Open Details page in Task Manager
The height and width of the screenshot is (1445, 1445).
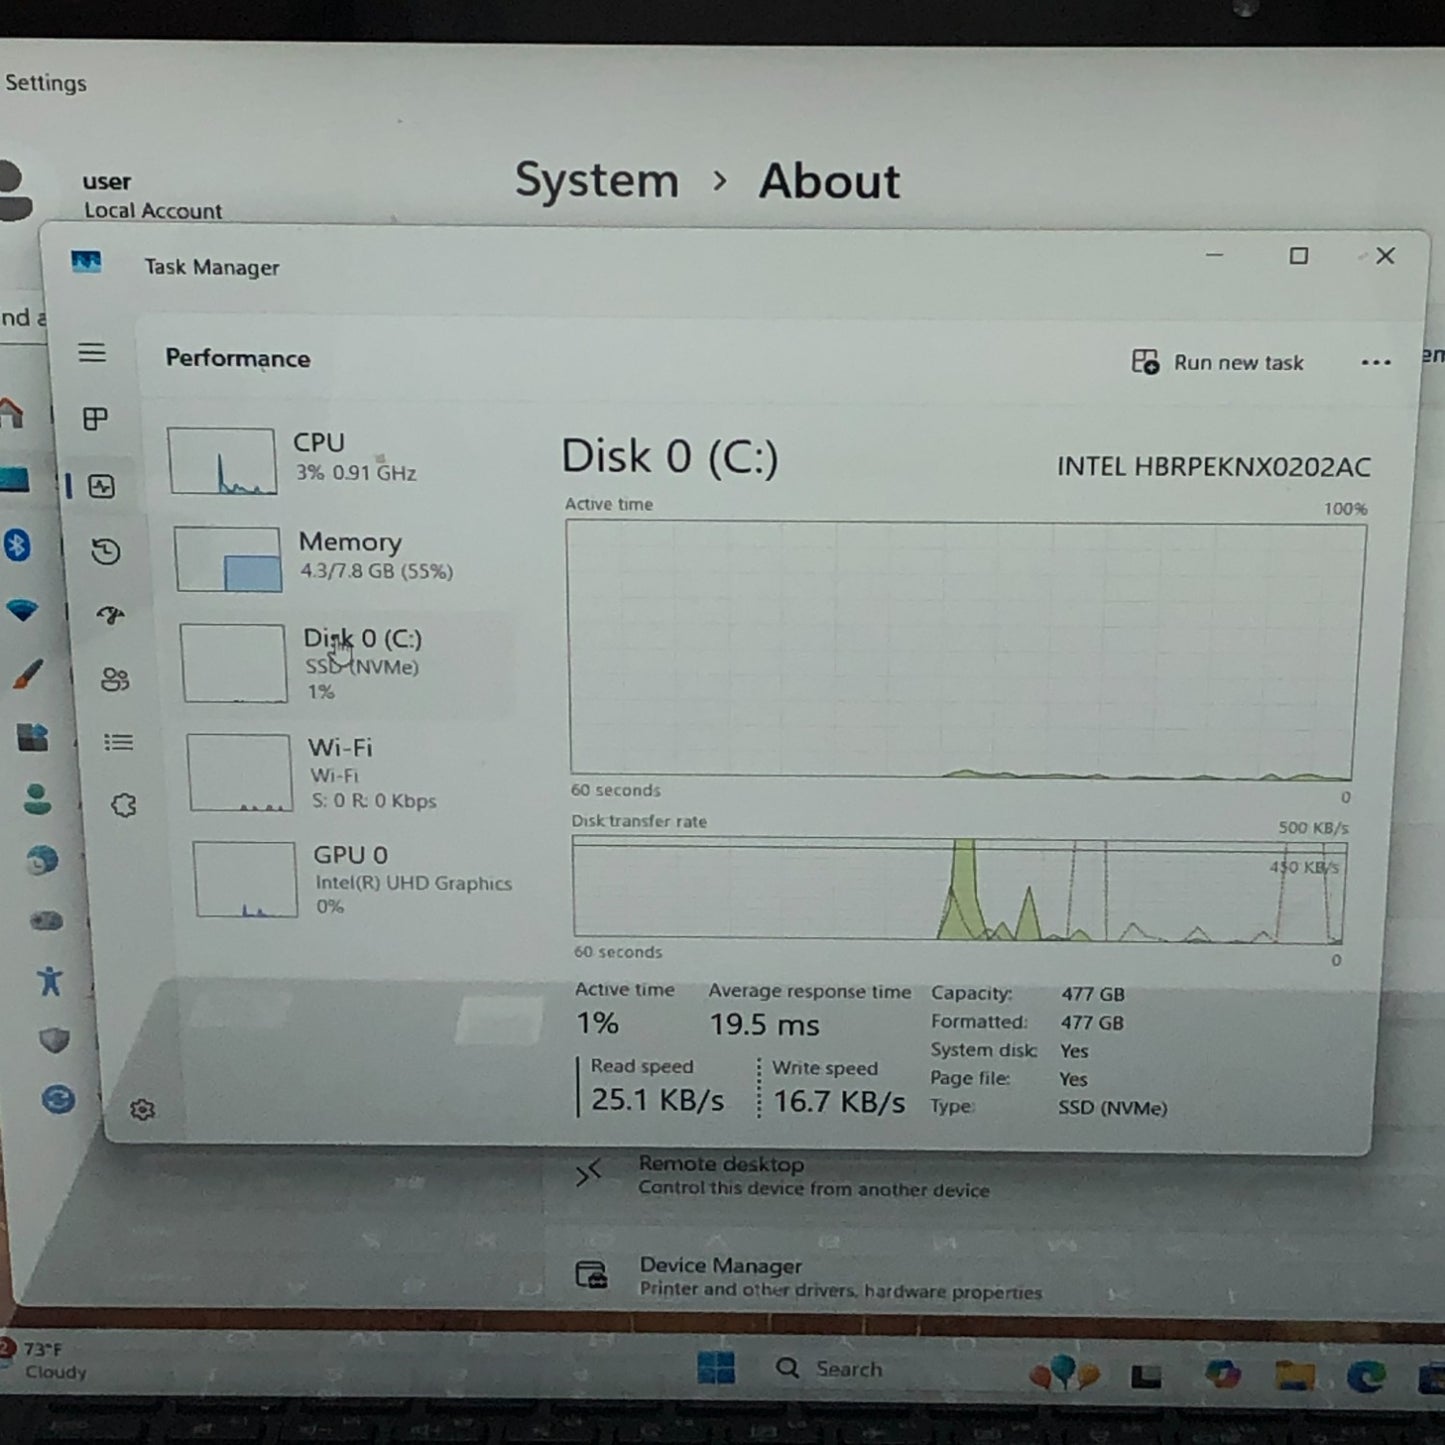click(118, 742)
